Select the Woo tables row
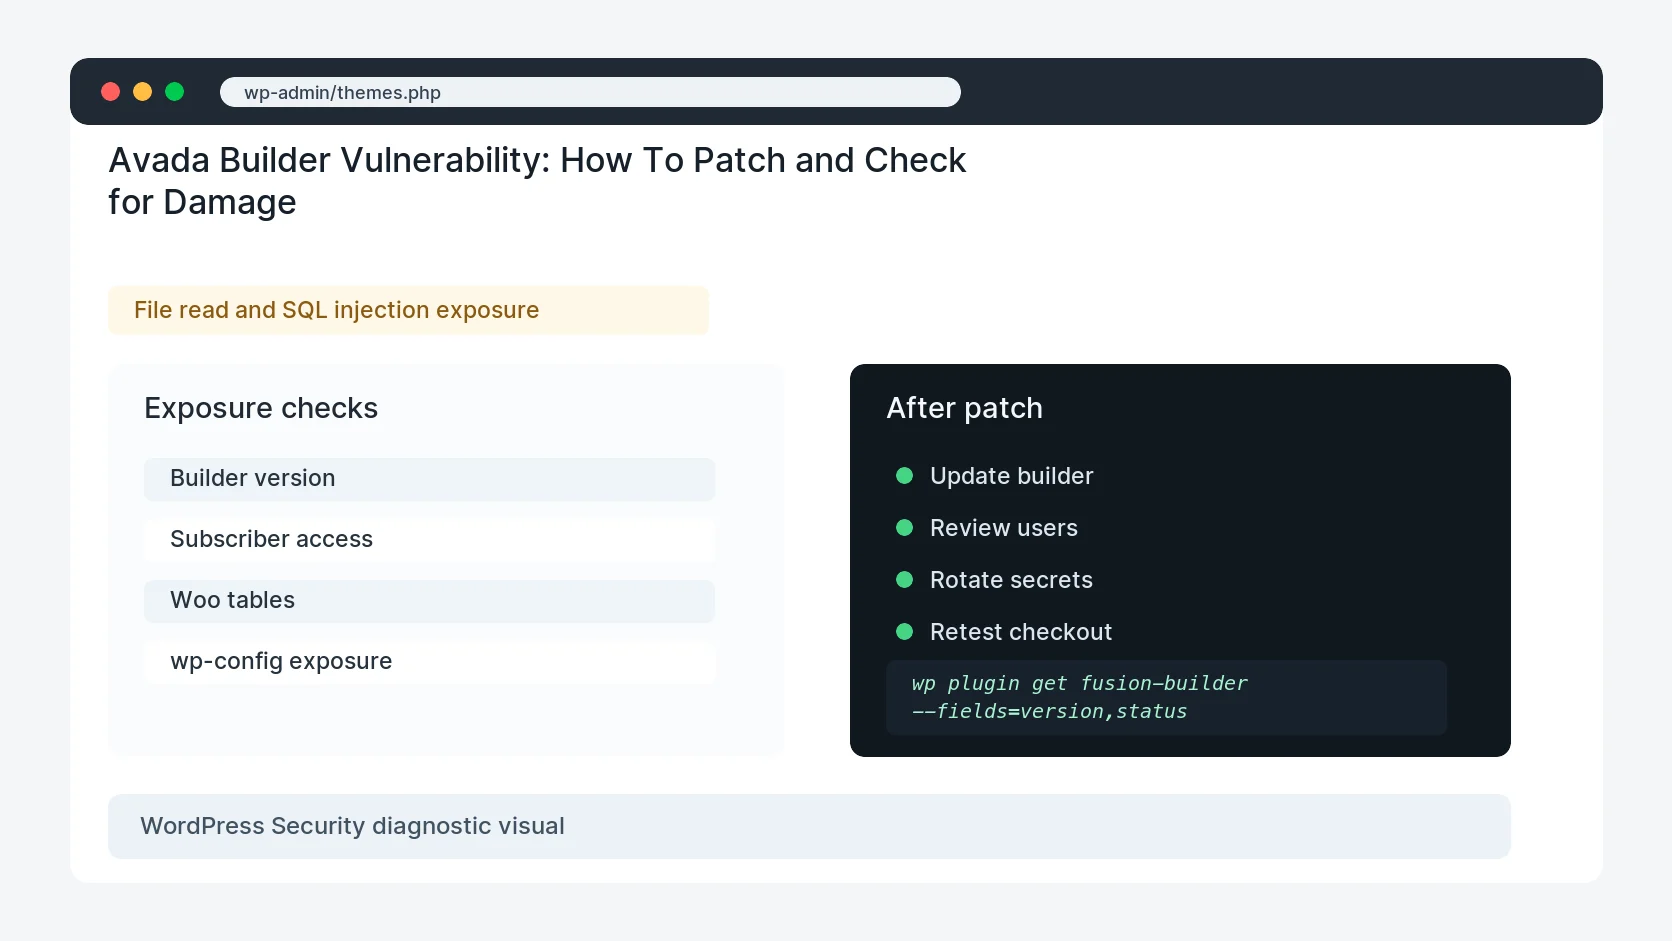The width and height of the screenshot is (1672, 941). tap(429, 601)
